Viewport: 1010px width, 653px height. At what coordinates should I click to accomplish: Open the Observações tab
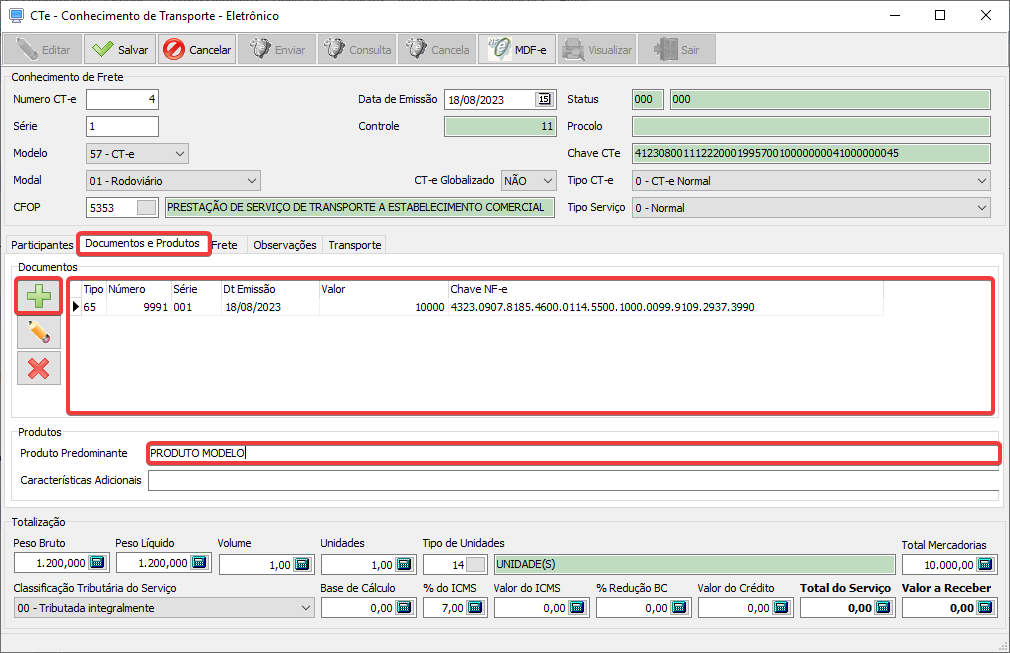(285, 245)
